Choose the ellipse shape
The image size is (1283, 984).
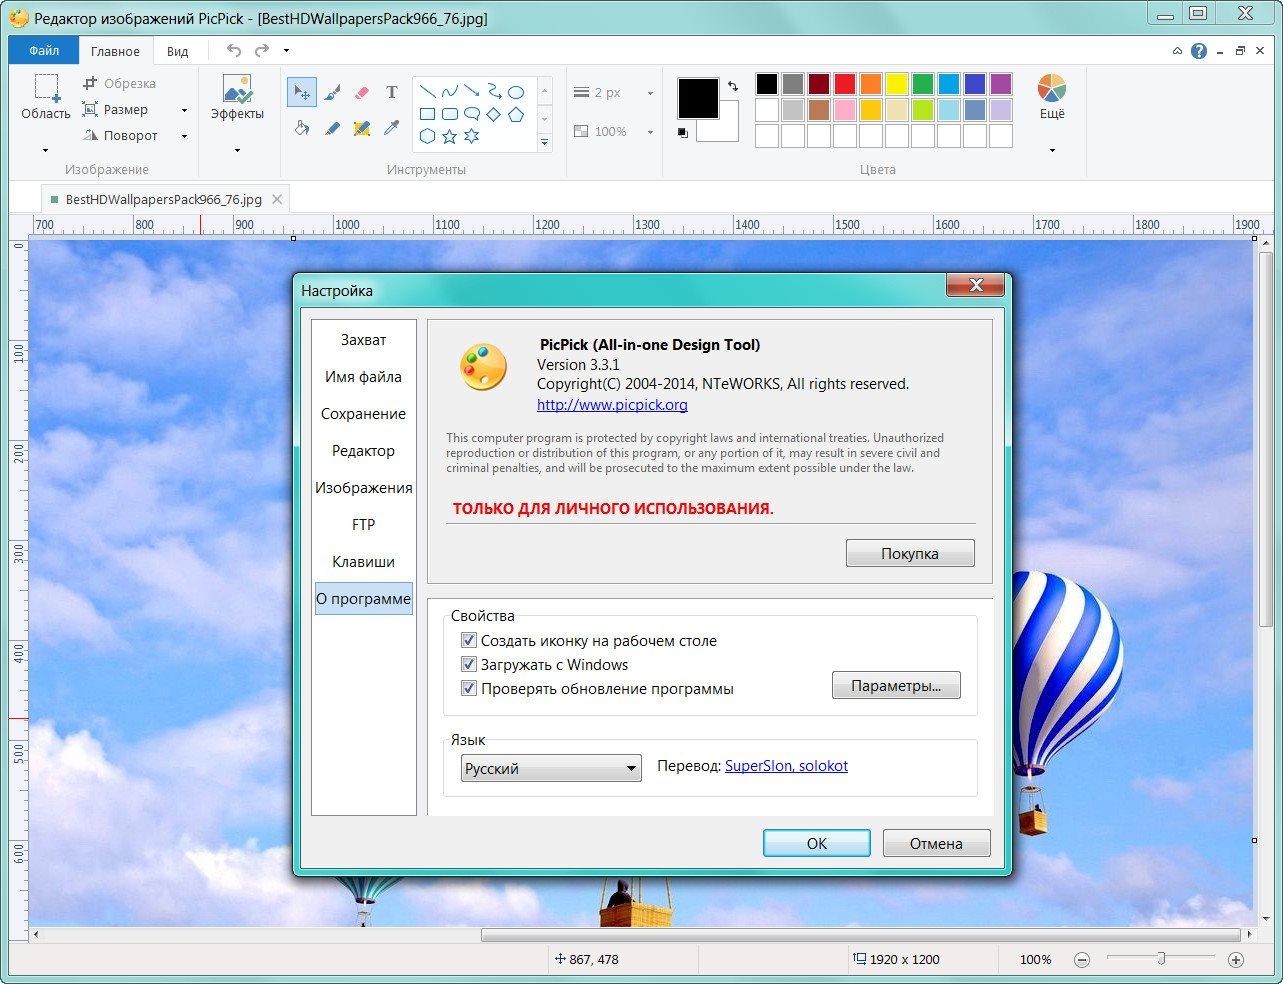click(516, 91)
